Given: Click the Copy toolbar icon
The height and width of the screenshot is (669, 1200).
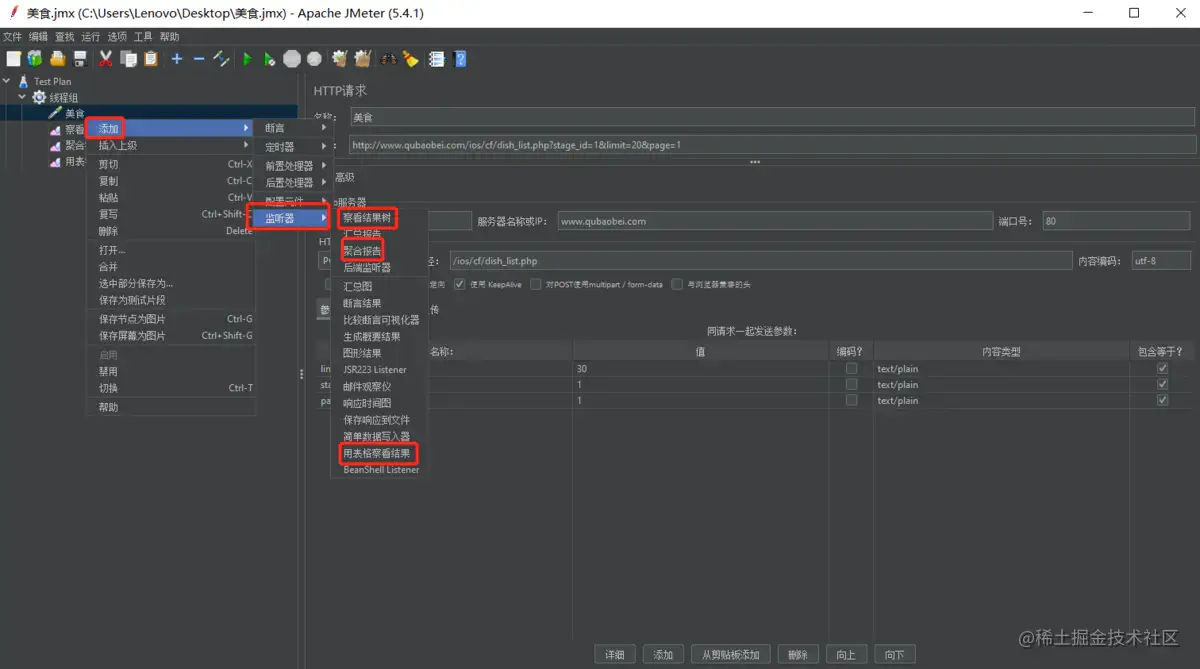Looking at the screenshot, I should (129, 59).
